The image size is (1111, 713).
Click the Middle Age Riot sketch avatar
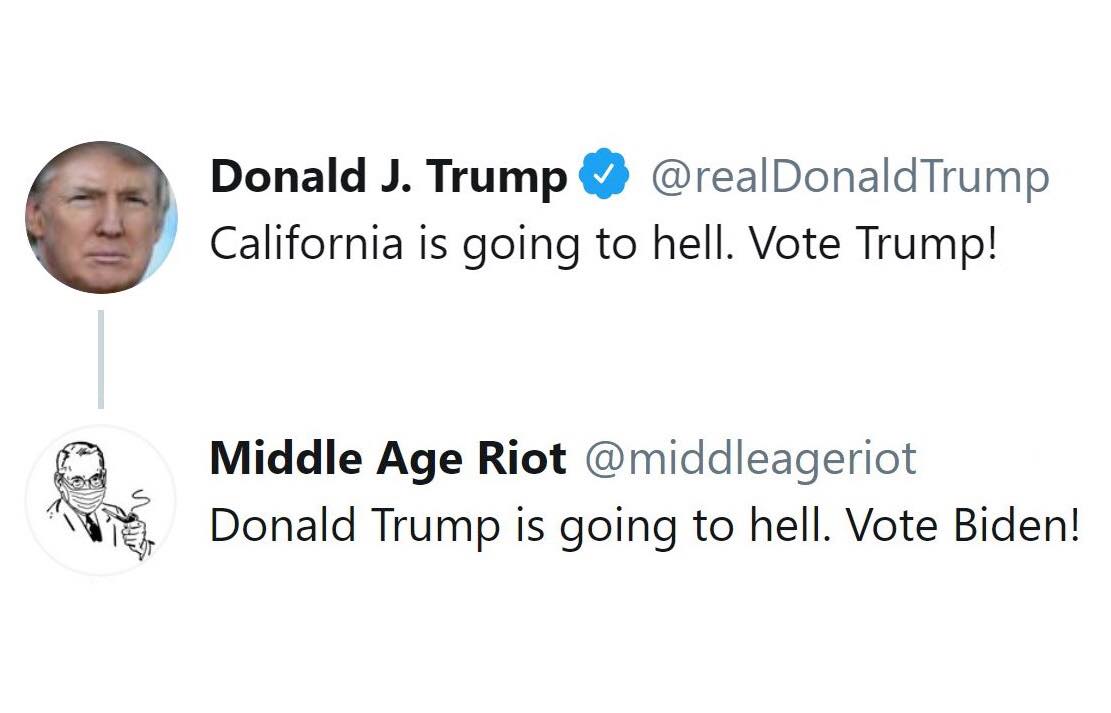(x=101, y=500)
